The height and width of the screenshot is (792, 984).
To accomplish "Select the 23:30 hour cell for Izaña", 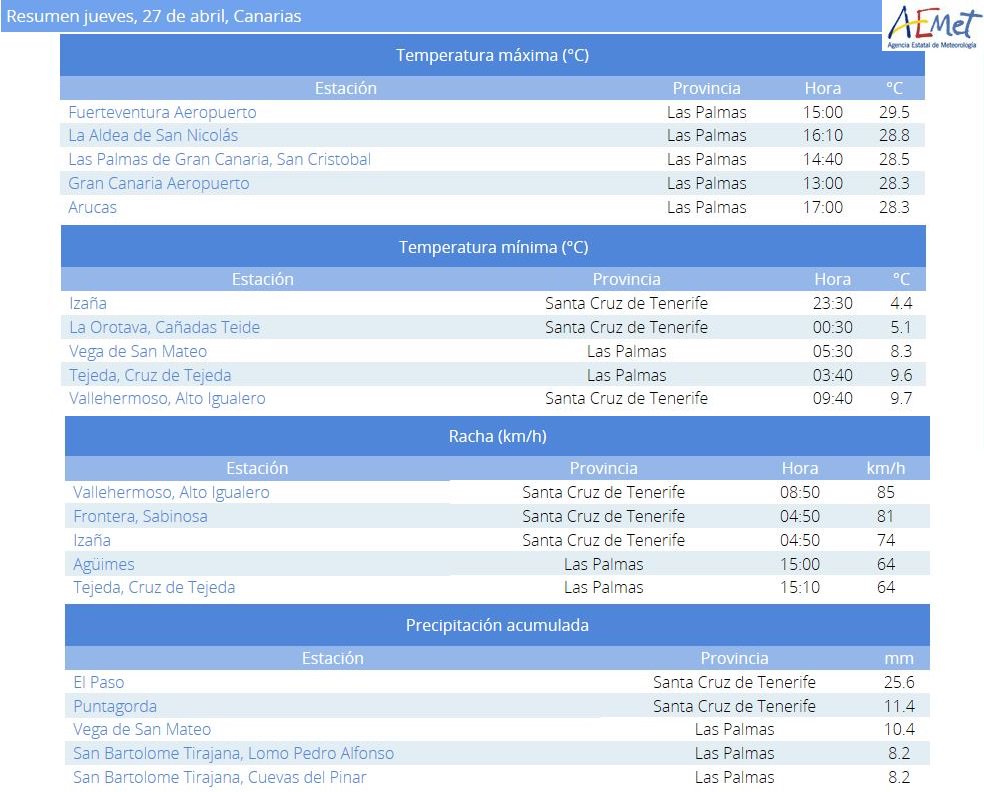I will (833, 303).
